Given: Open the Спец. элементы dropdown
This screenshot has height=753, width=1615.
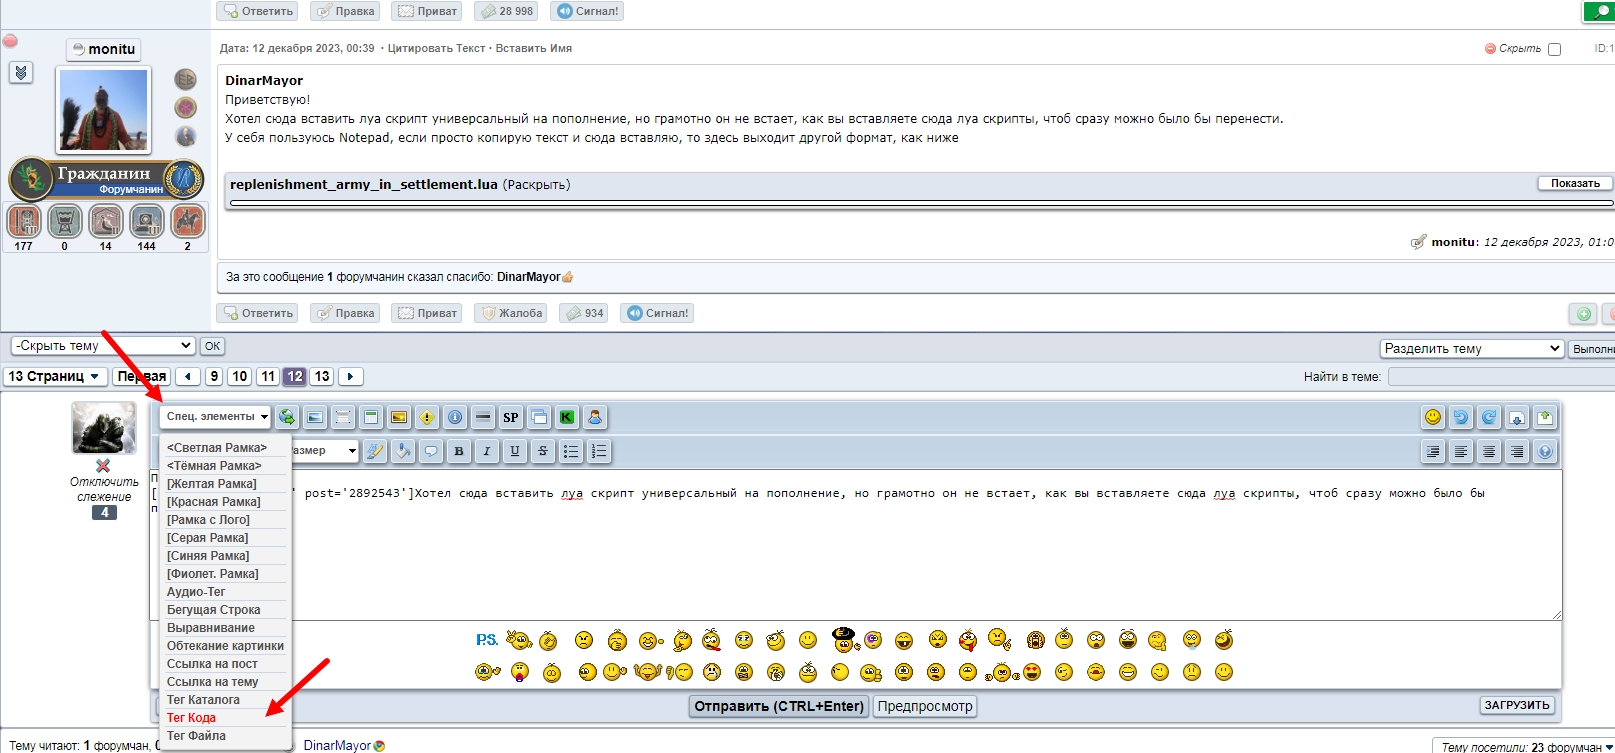Looking at the screenshot, I should pyautogui.click(x=216, y=416).
